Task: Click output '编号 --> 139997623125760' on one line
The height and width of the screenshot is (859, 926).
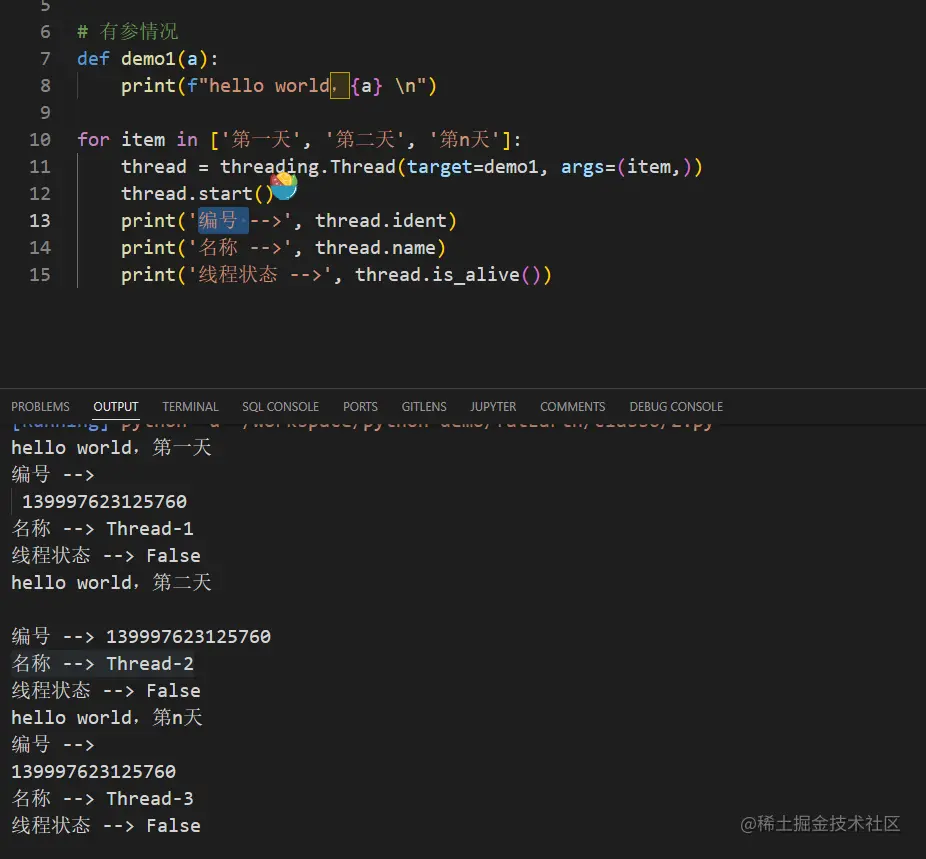Action: (141, 636)
